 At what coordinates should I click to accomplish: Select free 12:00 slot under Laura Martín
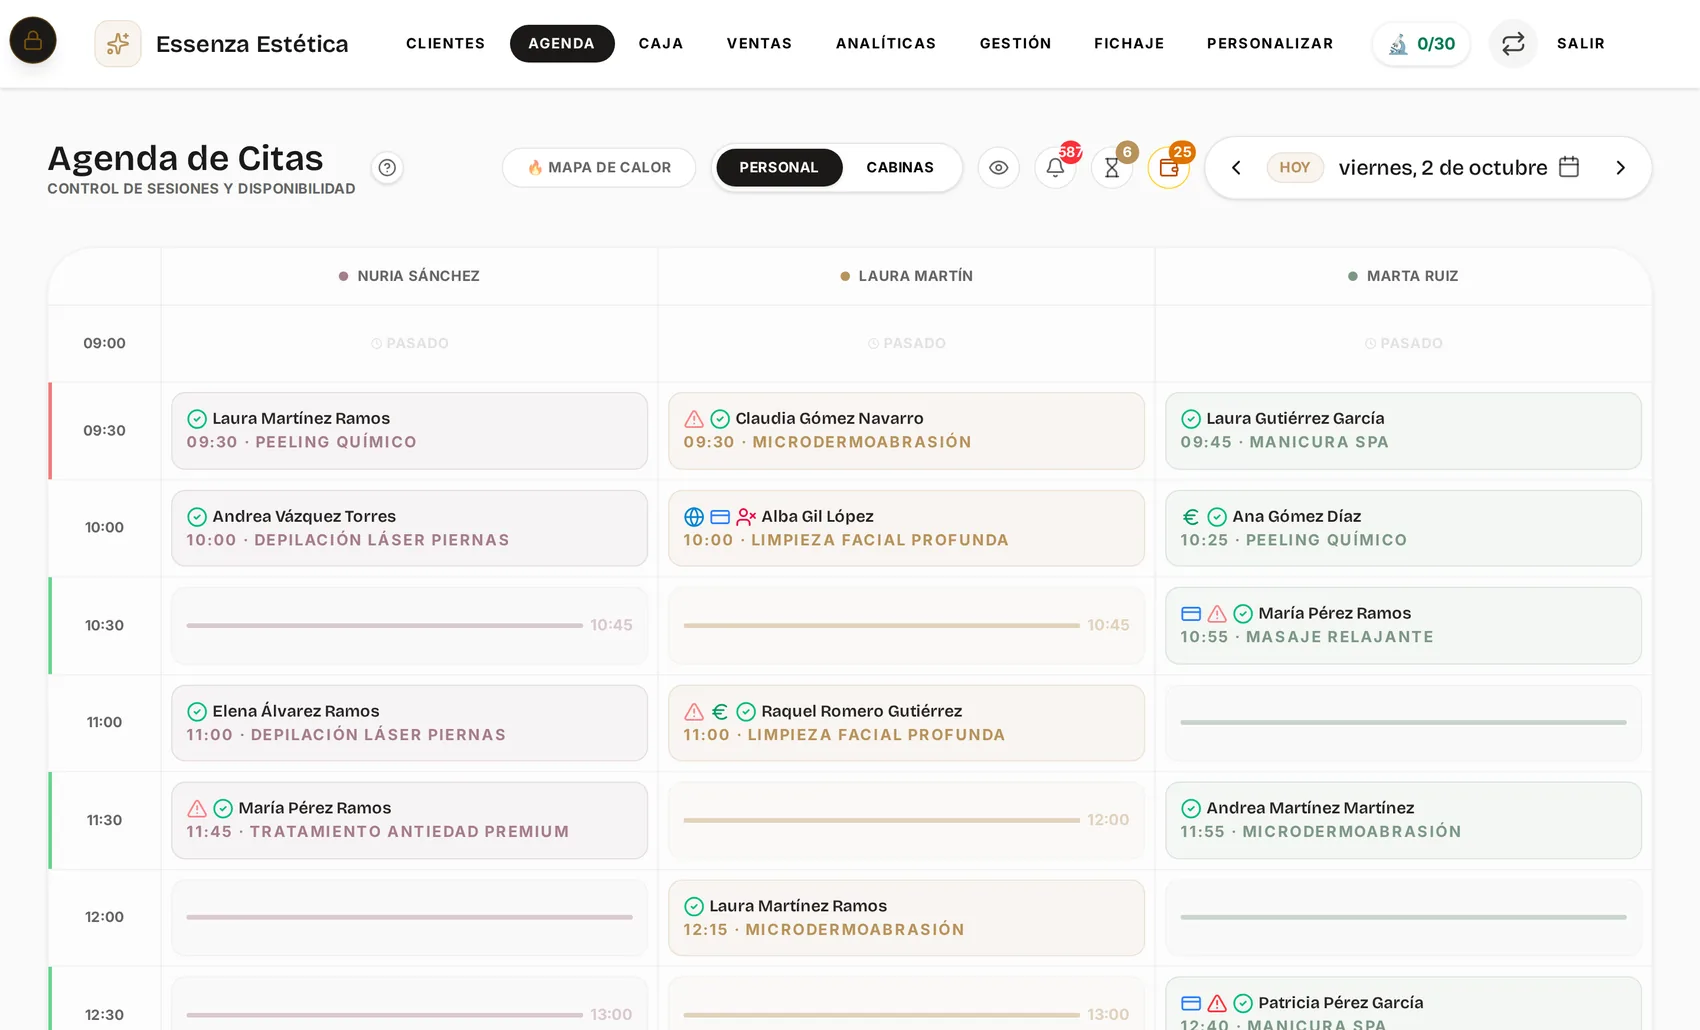click(906, 820)
